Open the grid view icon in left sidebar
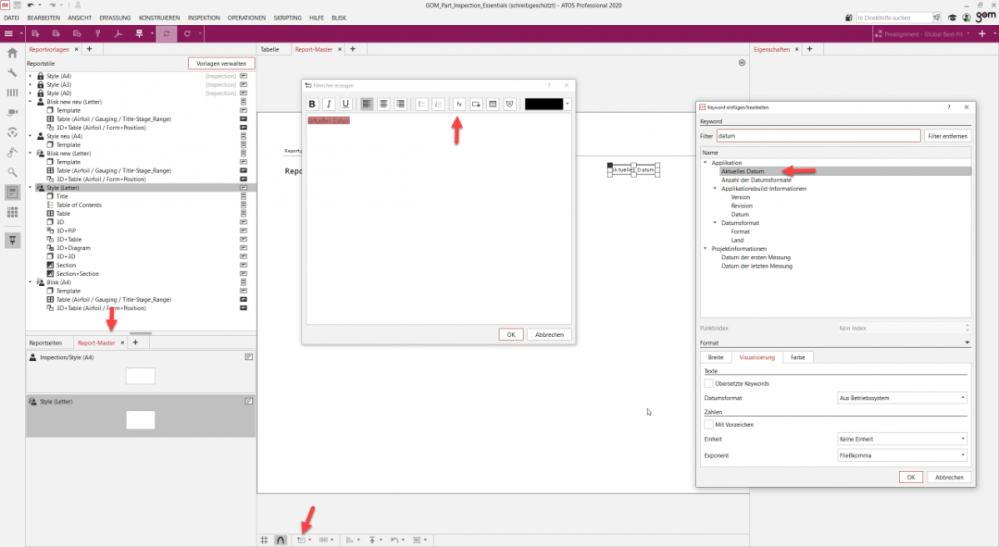Viewport: 999px width, 547px height. (x=12, y=212)
